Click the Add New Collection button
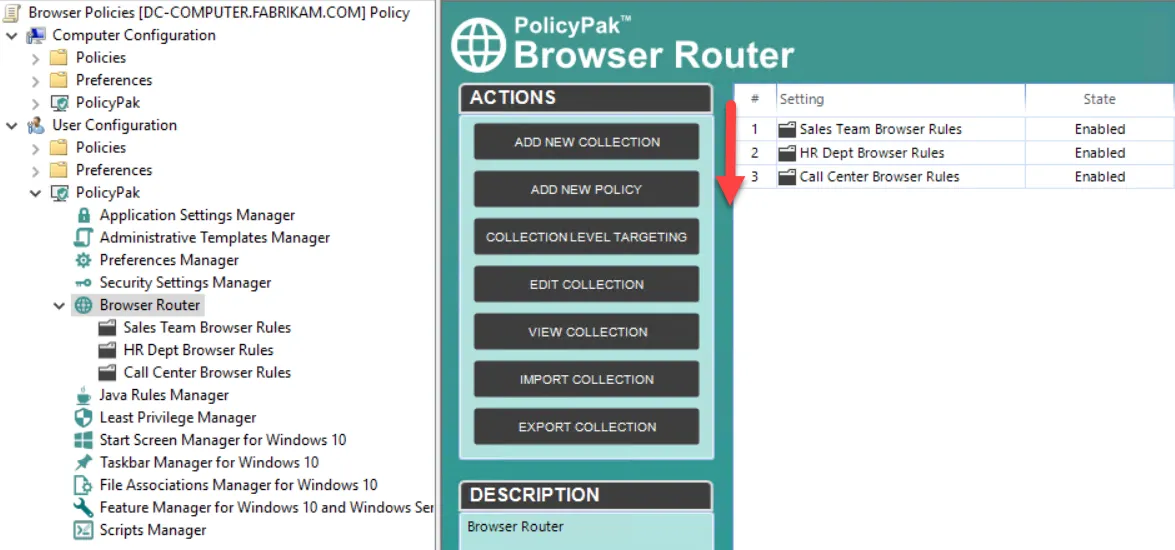1175x550 pixels. coord(587,142)
